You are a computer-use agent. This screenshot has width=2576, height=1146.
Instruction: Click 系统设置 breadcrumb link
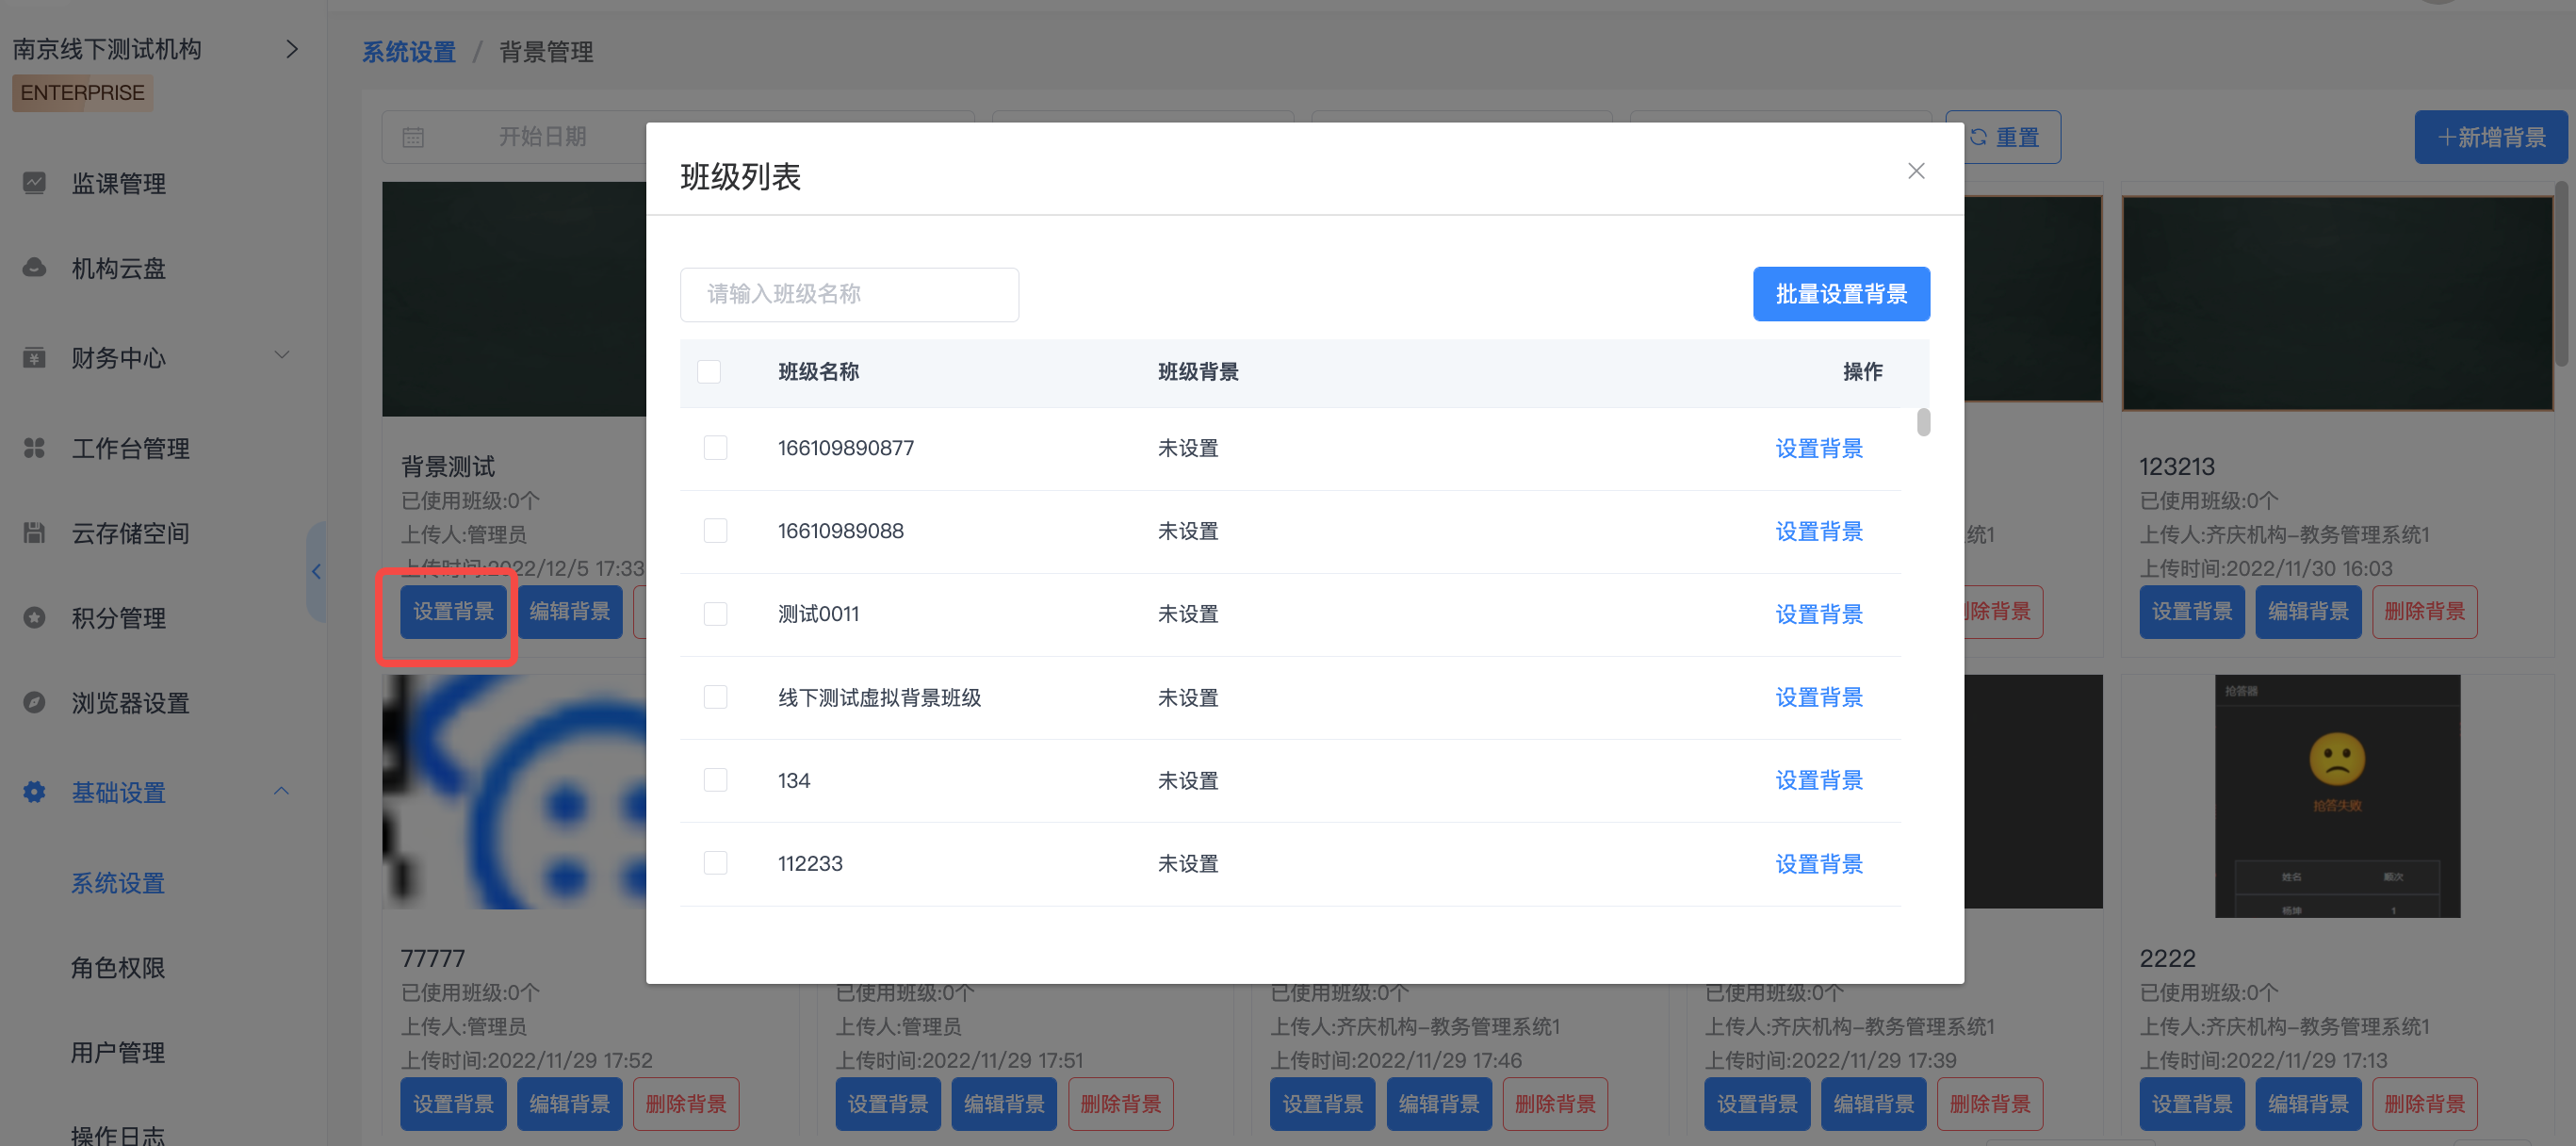408,52
